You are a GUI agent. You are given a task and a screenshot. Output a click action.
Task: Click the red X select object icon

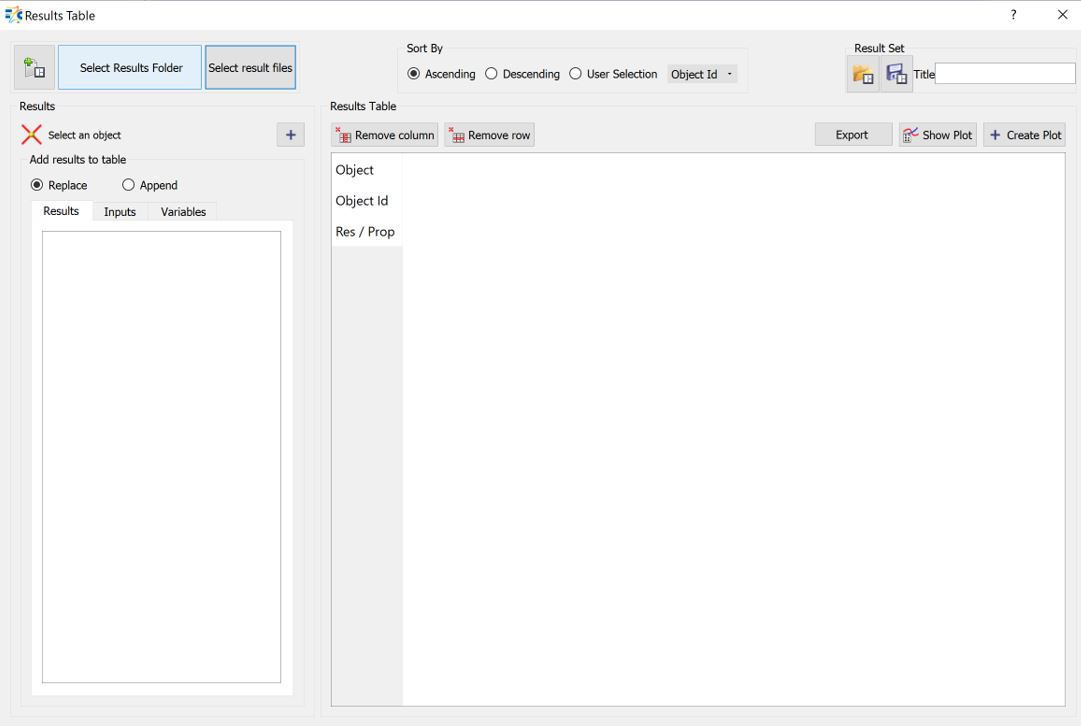click(x=32, y=135)
